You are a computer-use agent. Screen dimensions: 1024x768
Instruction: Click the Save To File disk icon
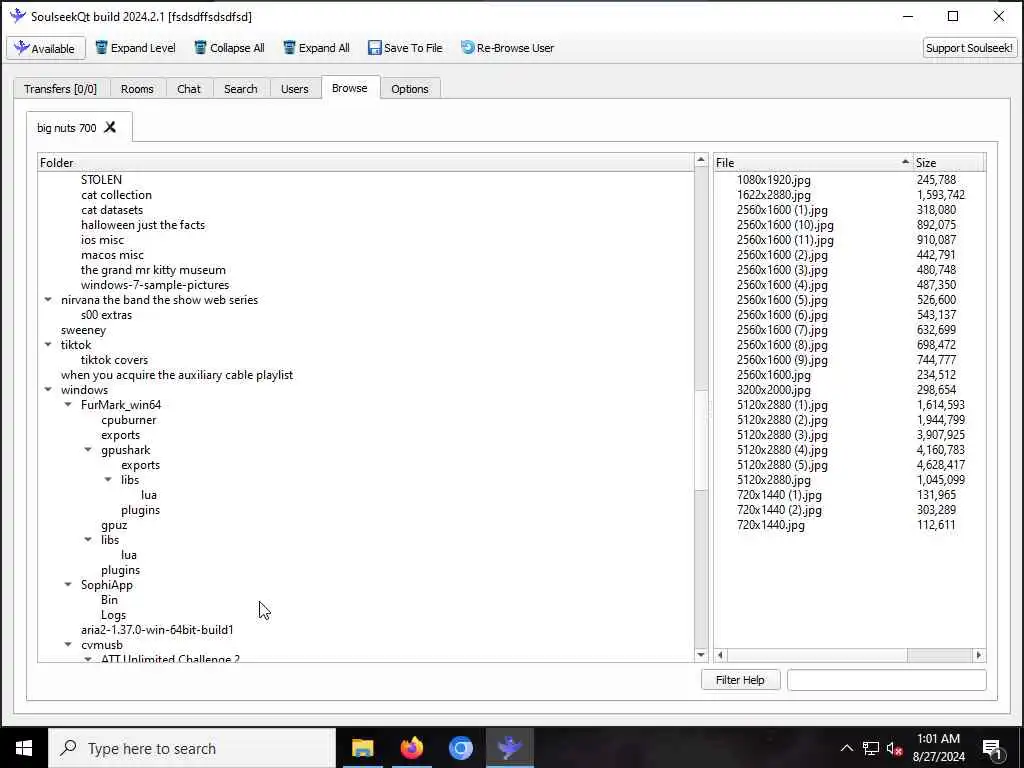[x=374, y=48]
